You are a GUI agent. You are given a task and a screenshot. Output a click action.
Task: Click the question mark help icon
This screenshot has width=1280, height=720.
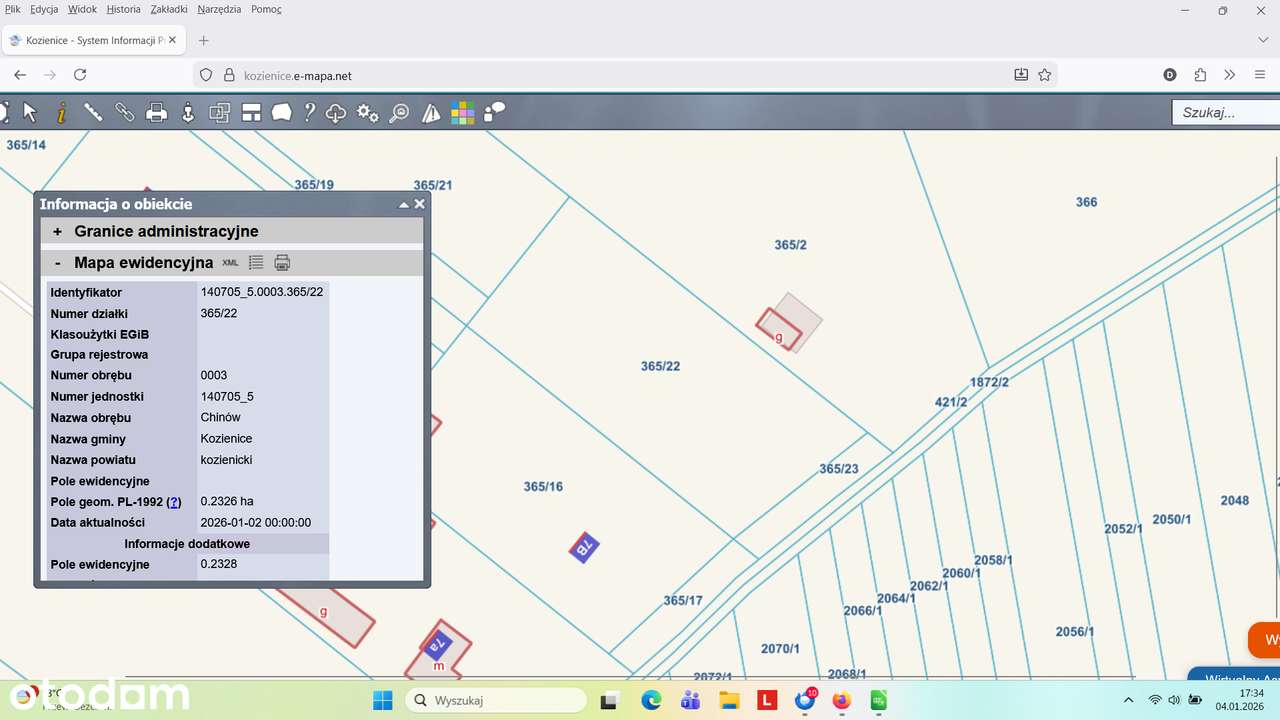tap(310, 112)
